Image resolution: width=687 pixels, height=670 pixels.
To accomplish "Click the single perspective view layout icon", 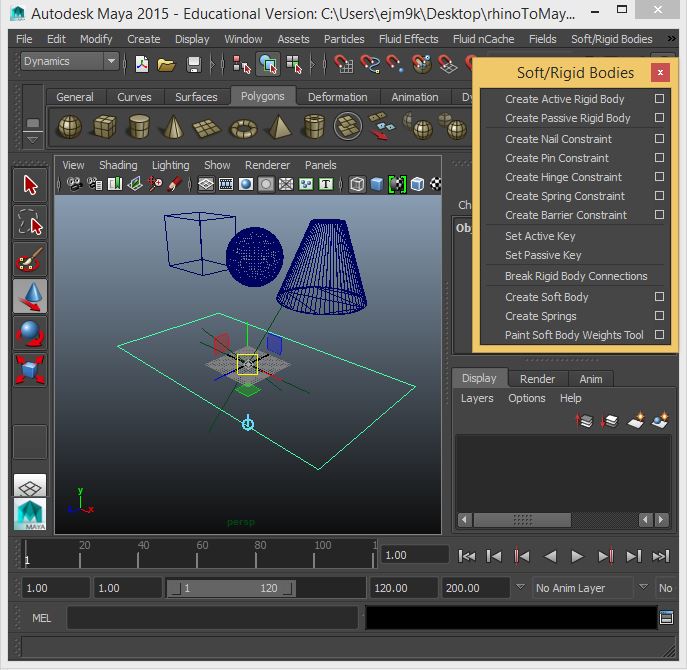I will point(30,485).
